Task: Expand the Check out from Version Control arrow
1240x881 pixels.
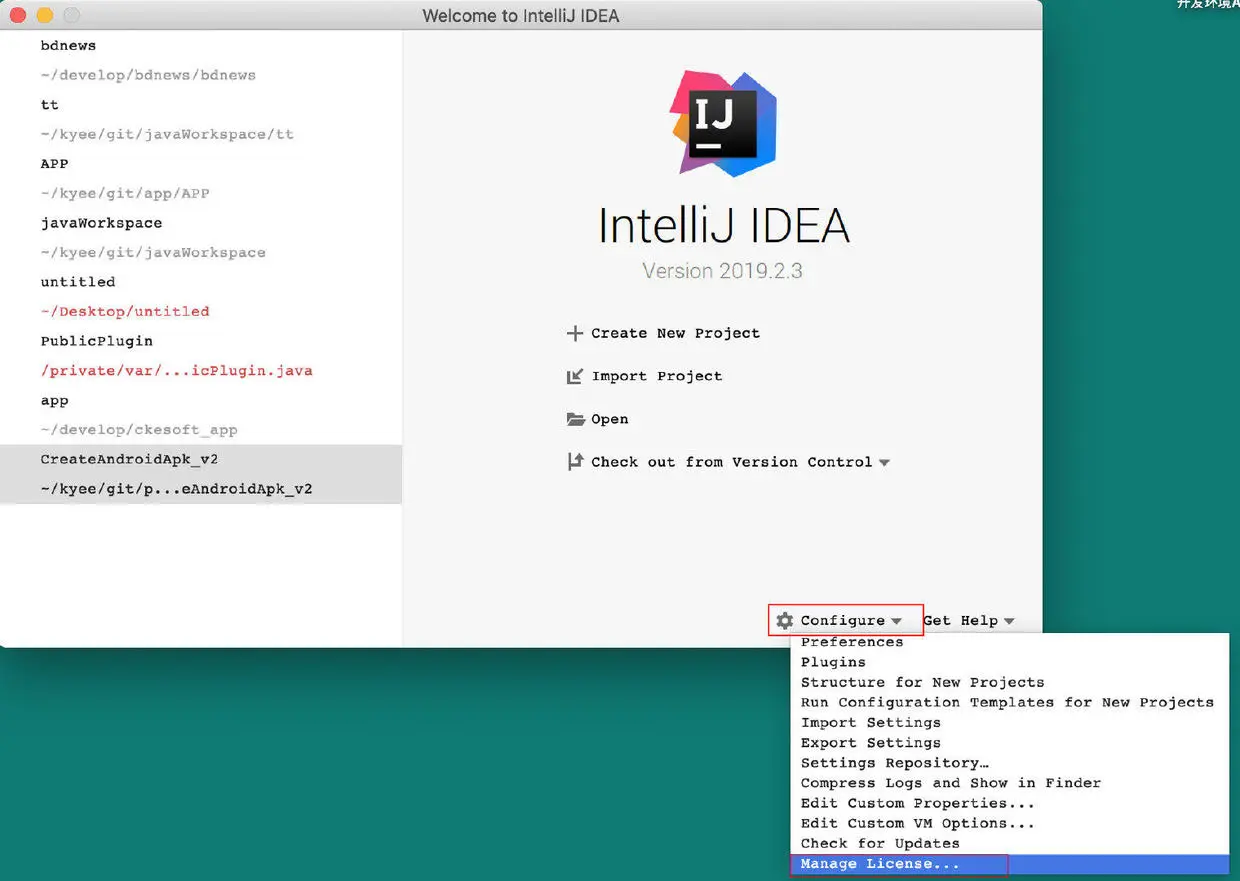Action: click(883, 463)
